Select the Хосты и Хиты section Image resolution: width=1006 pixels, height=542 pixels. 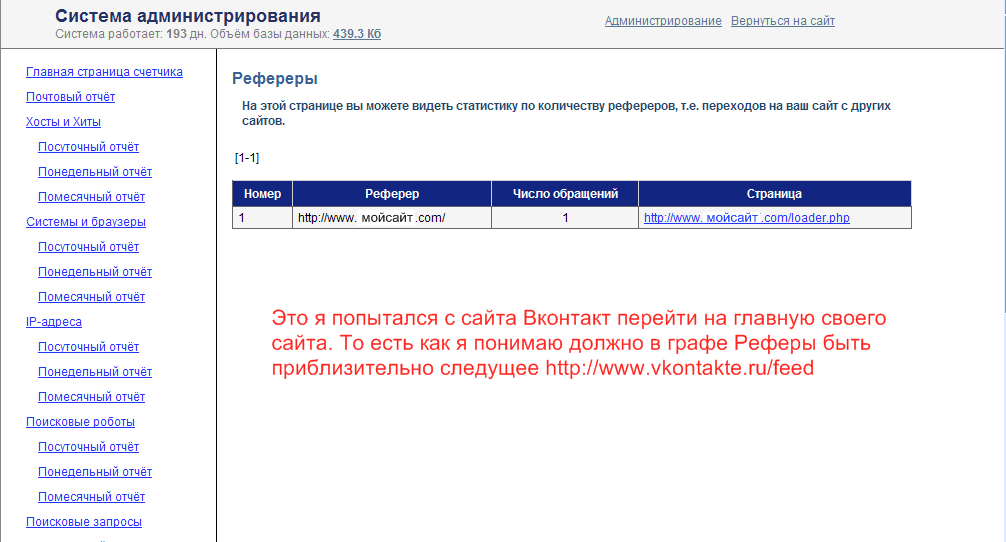[x=63, y=122]
